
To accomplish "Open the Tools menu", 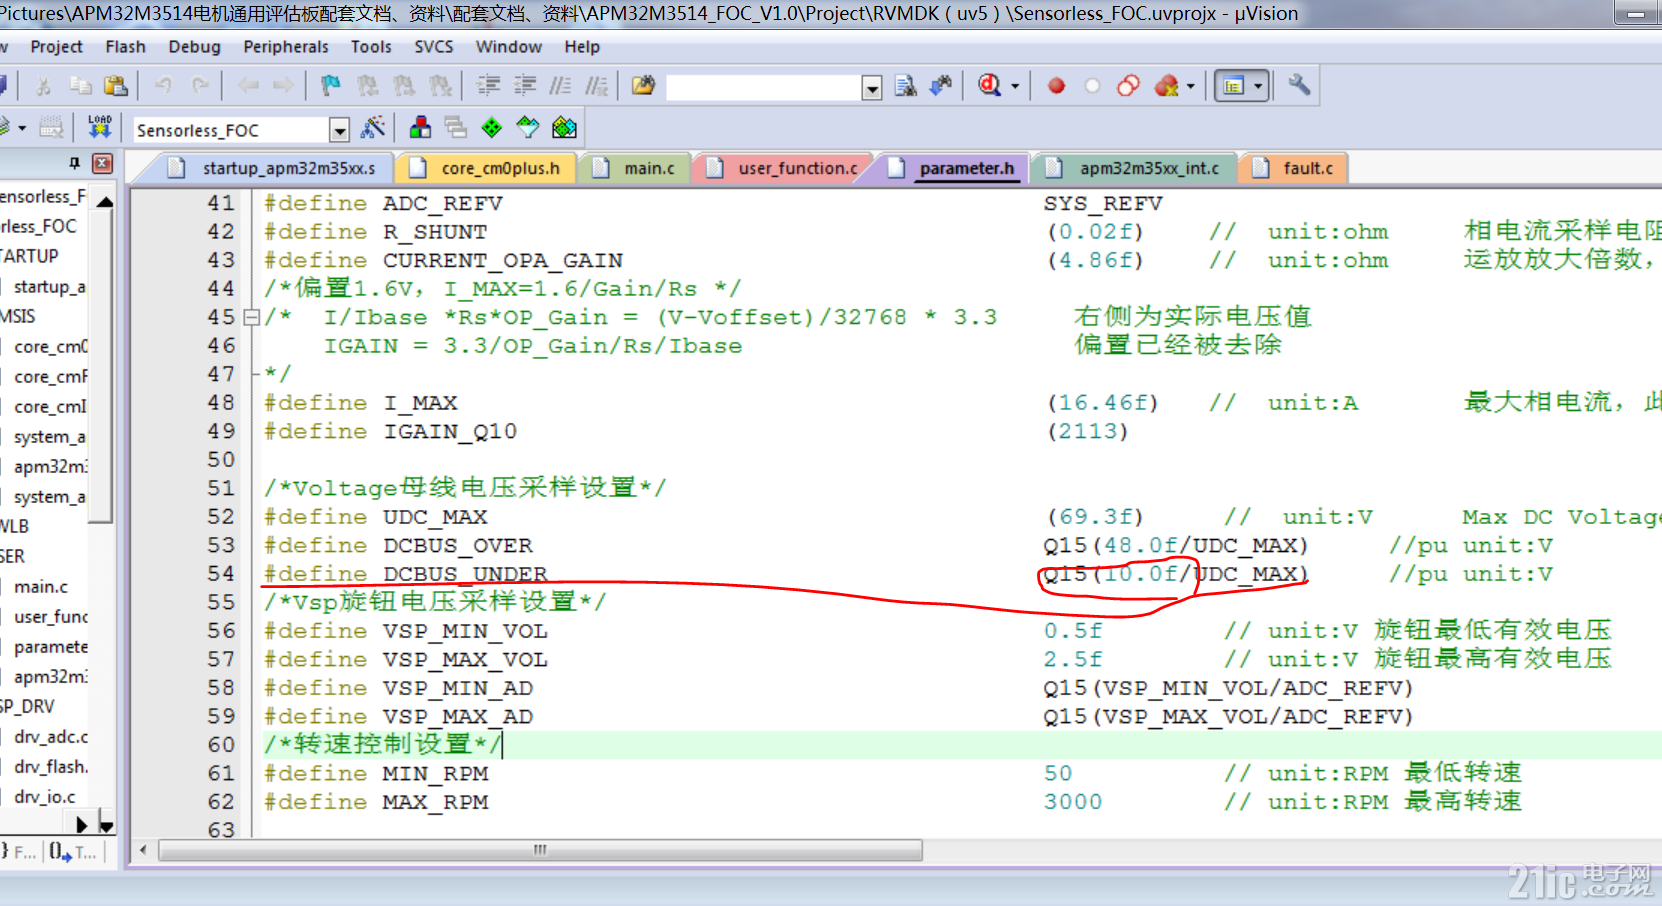I will click(370, 47).
